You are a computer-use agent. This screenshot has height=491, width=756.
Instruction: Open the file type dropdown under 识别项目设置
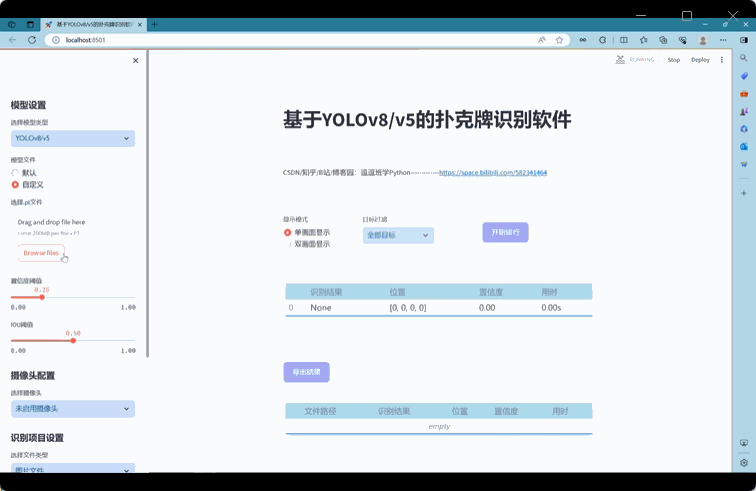point(73,468)
